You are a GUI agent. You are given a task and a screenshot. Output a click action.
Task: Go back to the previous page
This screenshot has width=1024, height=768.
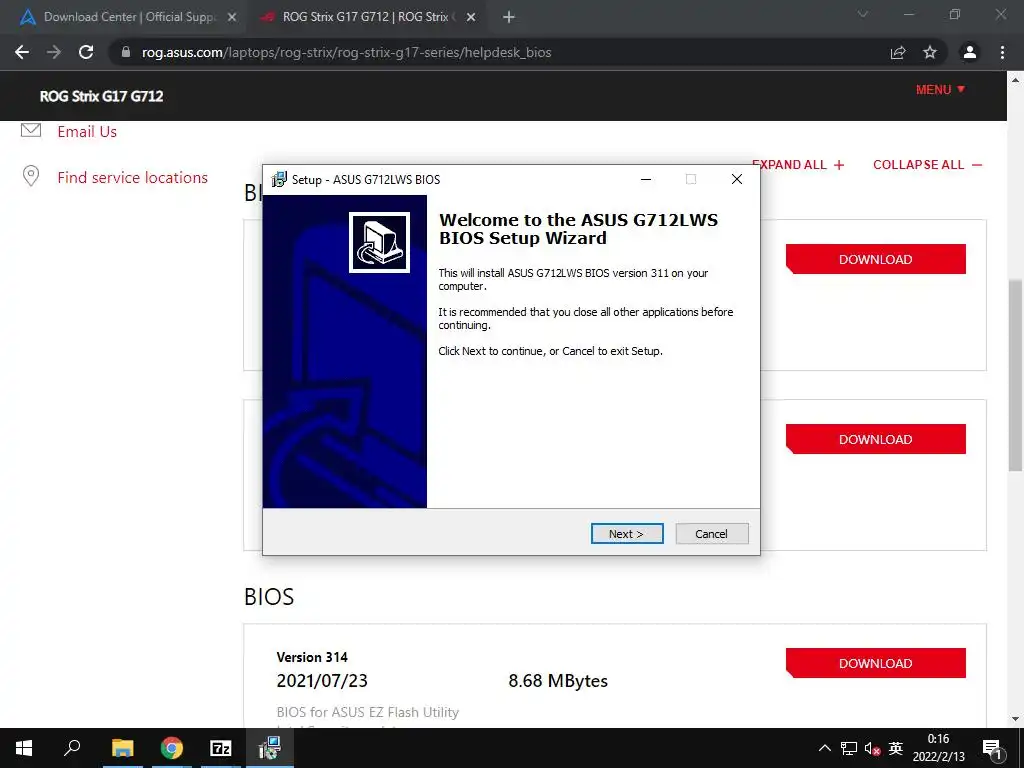tap(22, 52)
